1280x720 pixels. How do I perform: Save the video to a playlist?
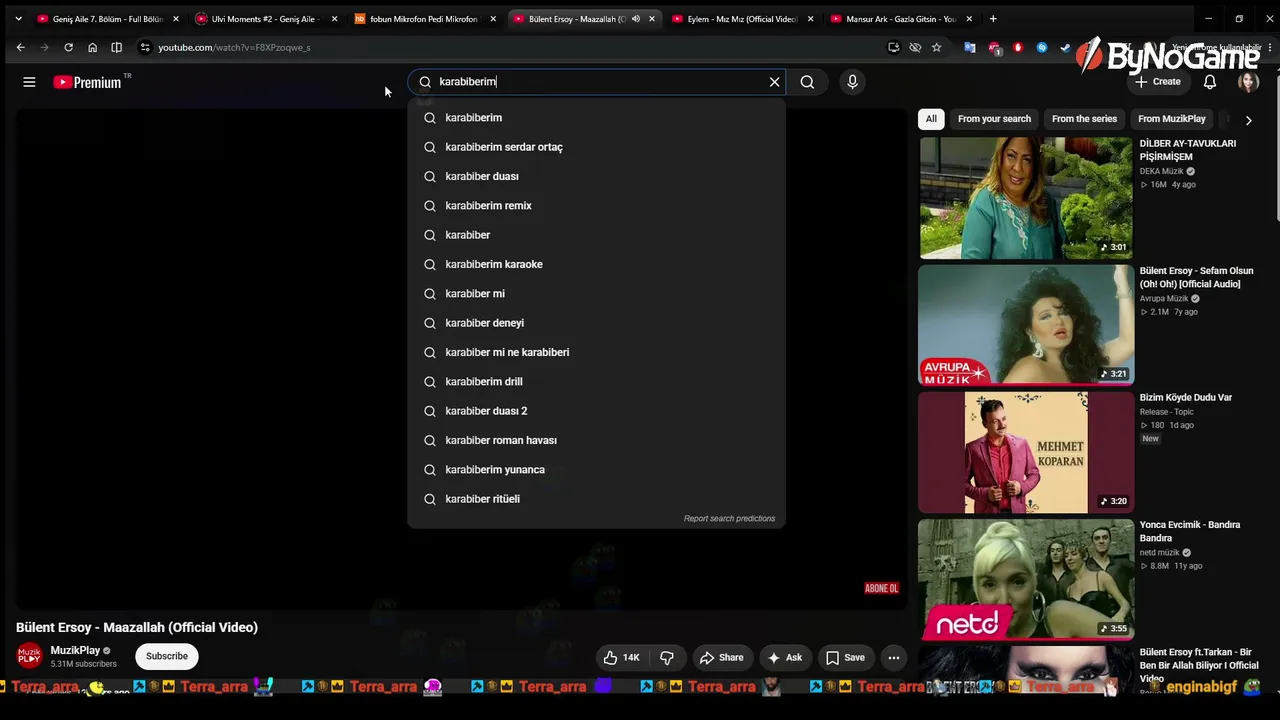coord(845,657)
